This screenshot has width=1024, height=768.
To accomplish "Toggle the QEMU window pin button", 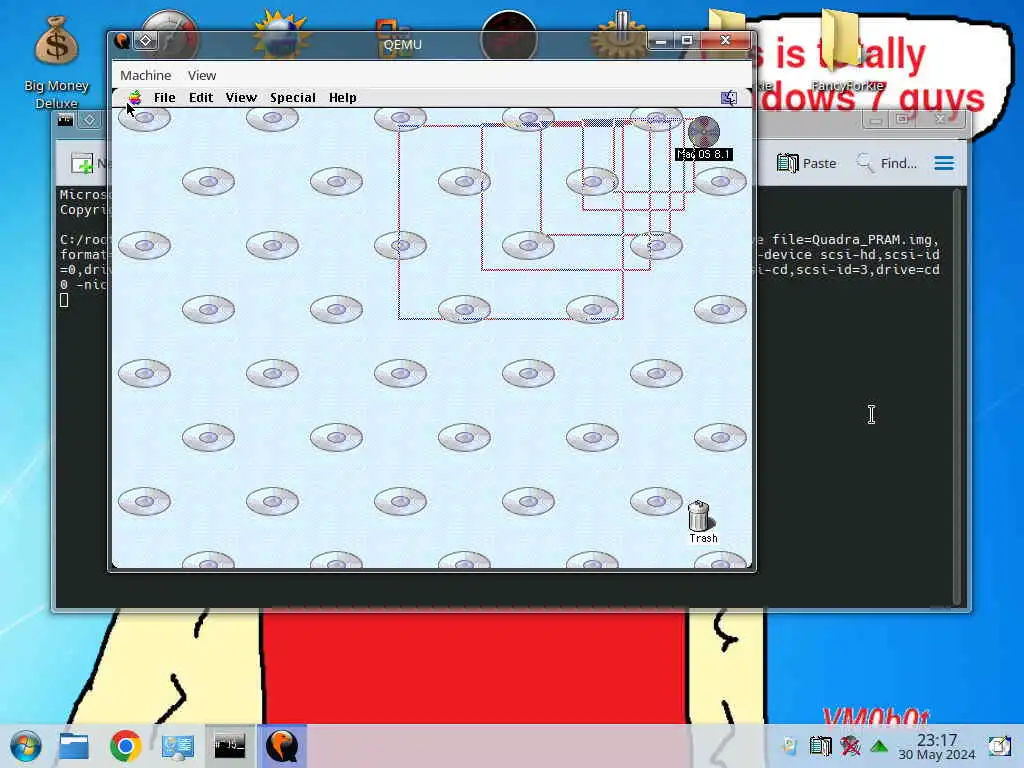I will click(145, 41).
